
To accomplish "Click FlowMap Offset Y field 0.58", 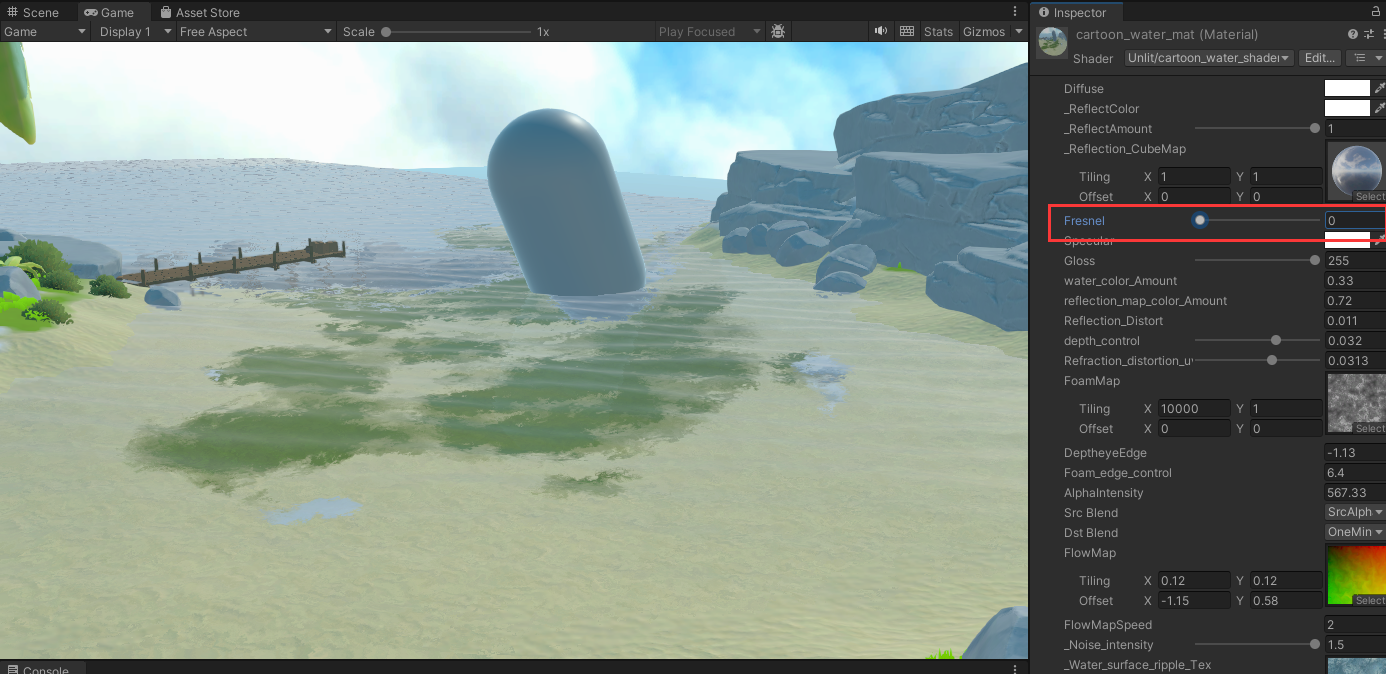I will 1286,600.
